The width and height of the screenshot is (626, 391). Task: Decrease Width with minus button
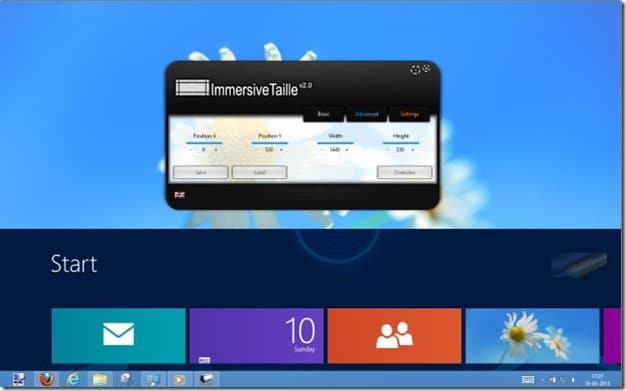[x=322, y=150]
